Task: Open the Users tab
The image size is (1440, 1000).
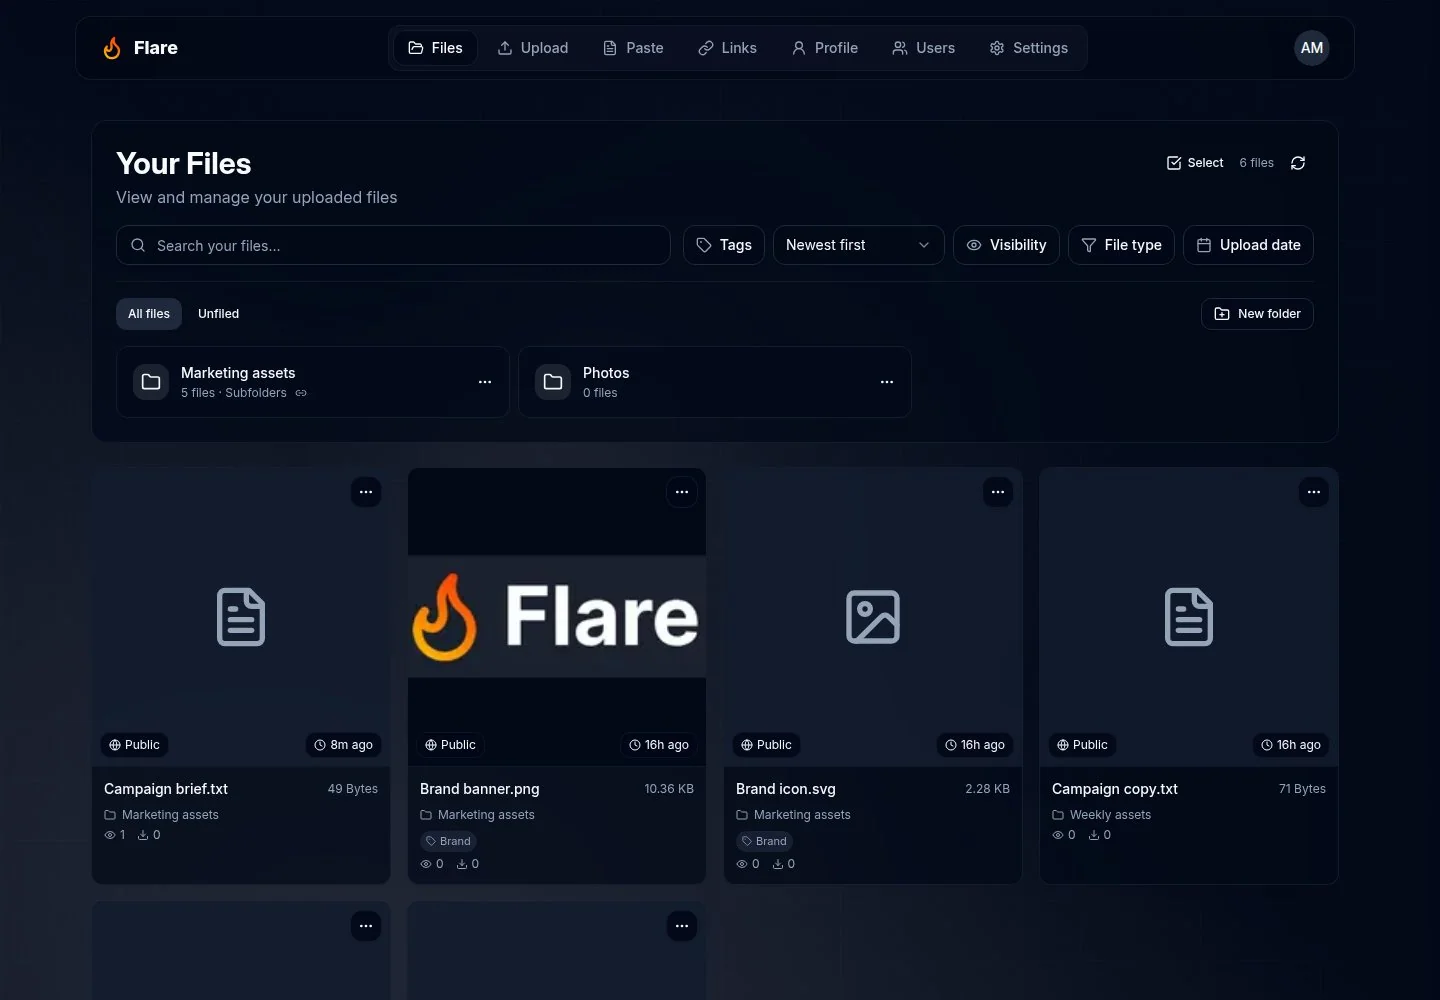Action: click(x=924, y=48)
